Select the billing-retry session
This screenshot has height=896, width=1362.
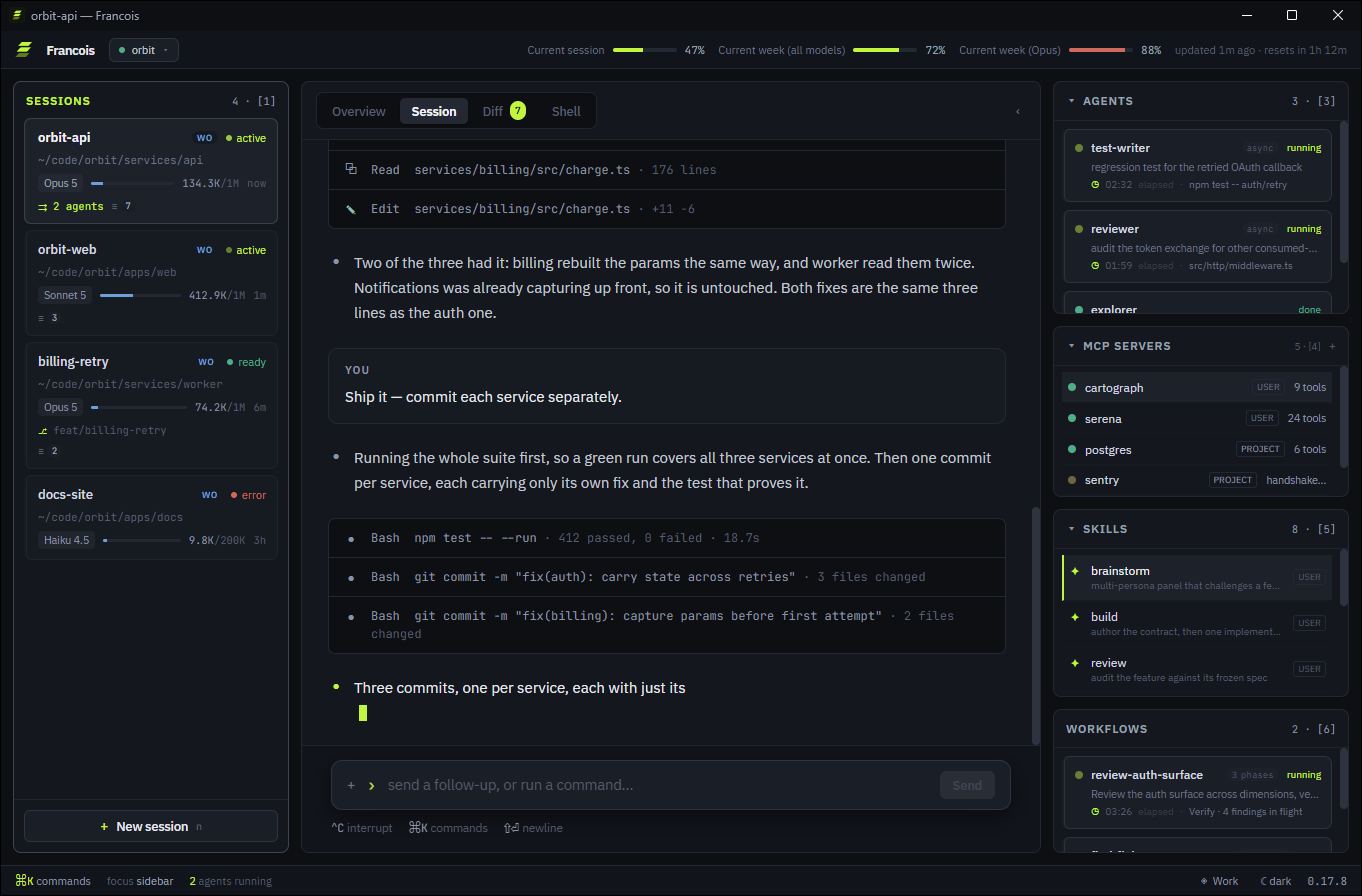151,405
